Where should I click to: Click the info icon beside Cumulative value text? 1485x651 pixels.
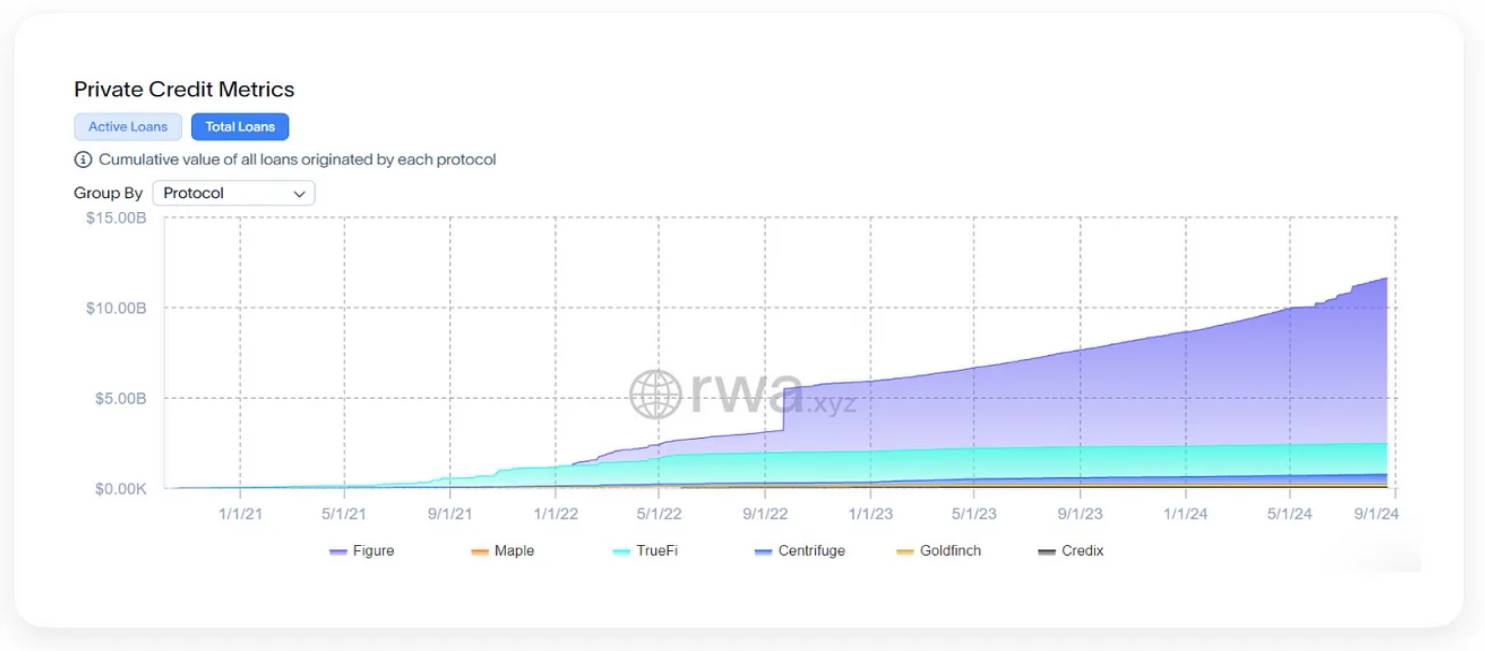click(x=83, y=160)
